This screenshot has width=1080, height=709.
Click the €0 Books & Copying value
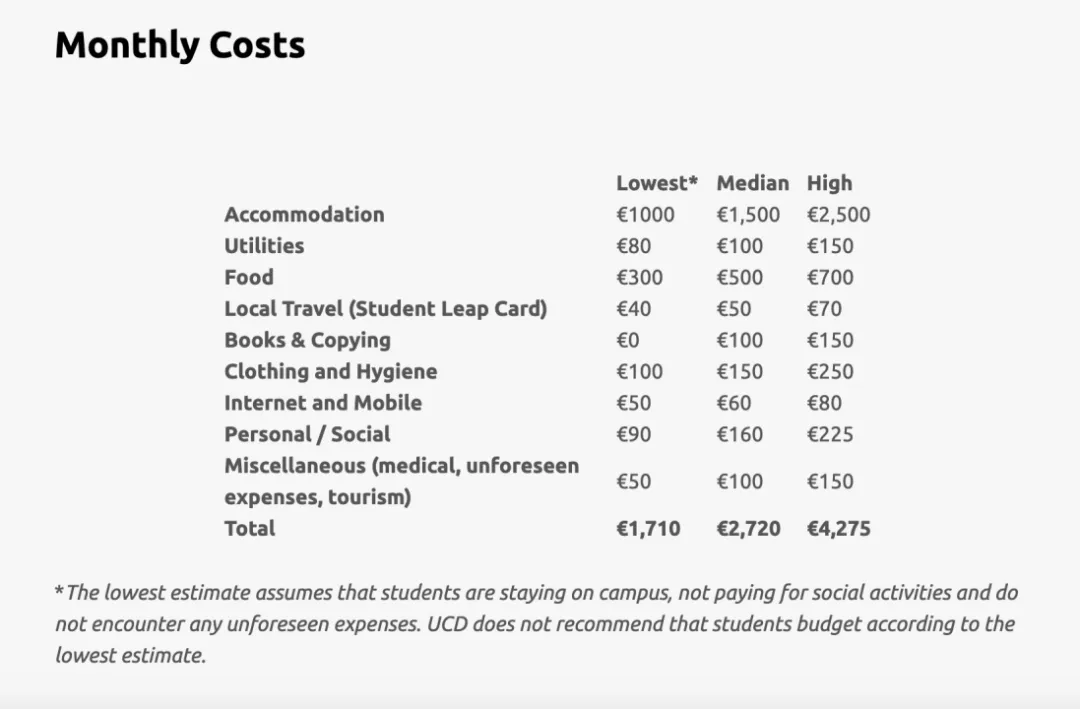[627, 340]
